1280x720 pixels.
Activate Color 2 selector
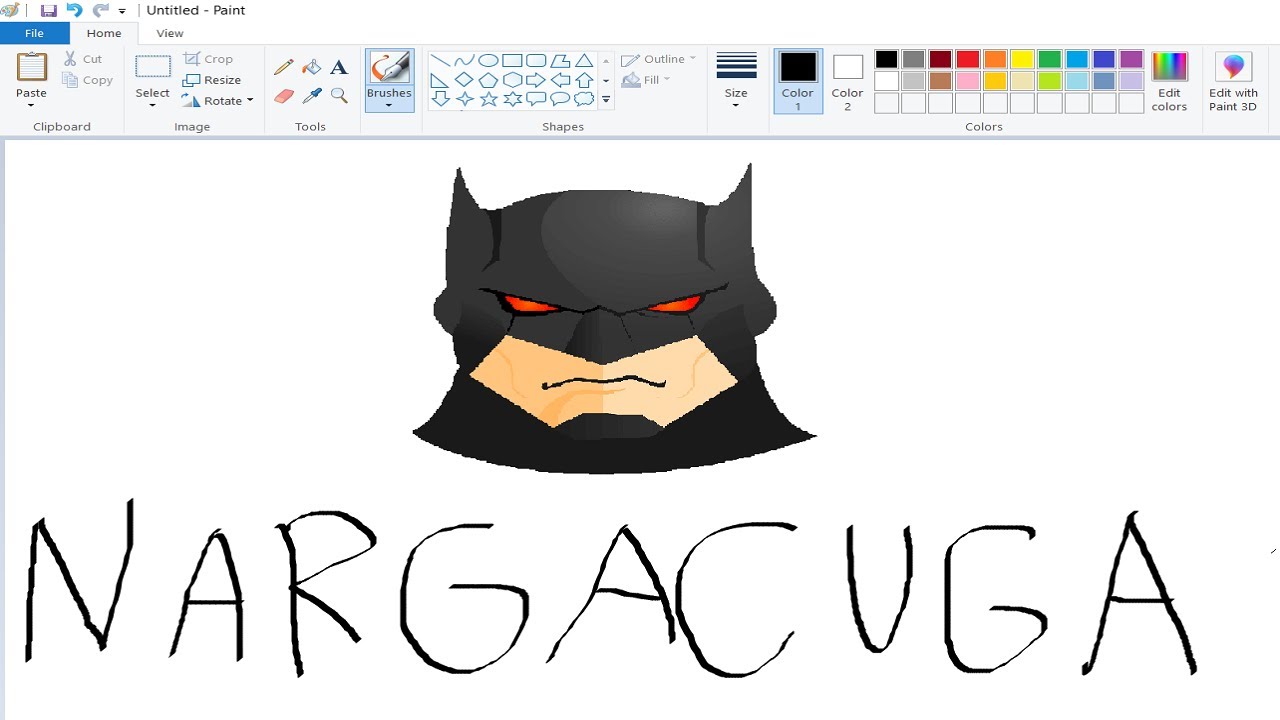(x=847, y=81)
